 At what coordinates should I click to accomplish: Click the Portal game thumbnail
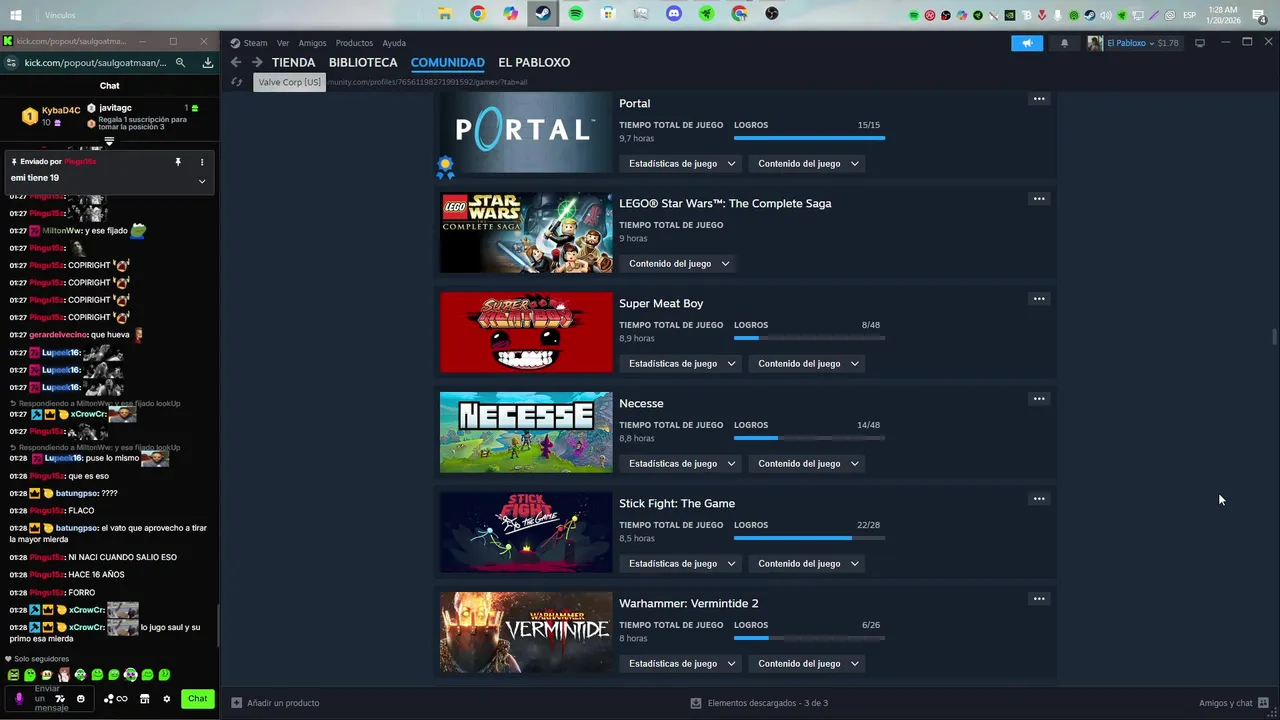point(526,132)
